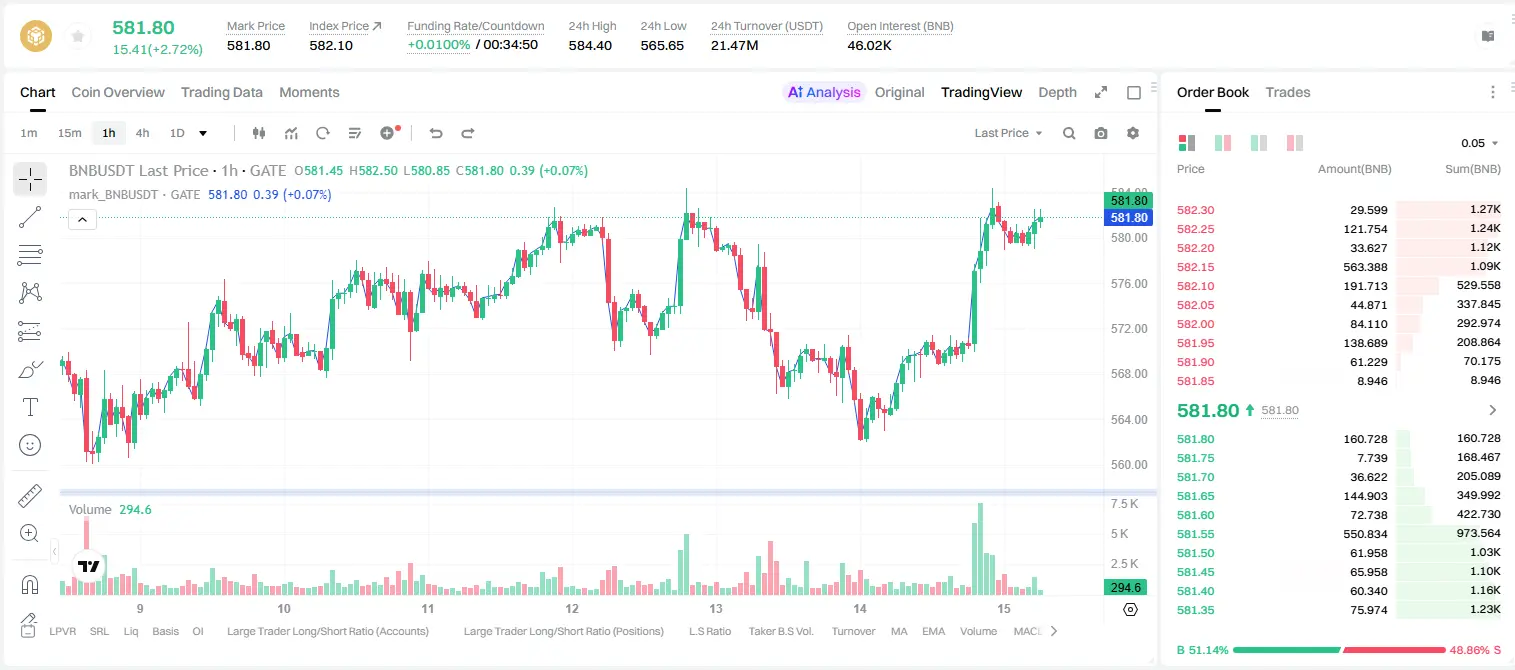Click the undo arrow in chart toolbar
The image size is (1515, 670).
tap(436, 133)
